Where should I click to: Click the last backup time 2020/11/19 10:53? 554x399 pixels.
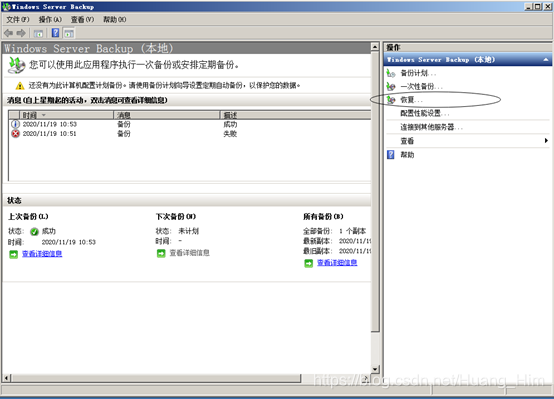[69, 242]
